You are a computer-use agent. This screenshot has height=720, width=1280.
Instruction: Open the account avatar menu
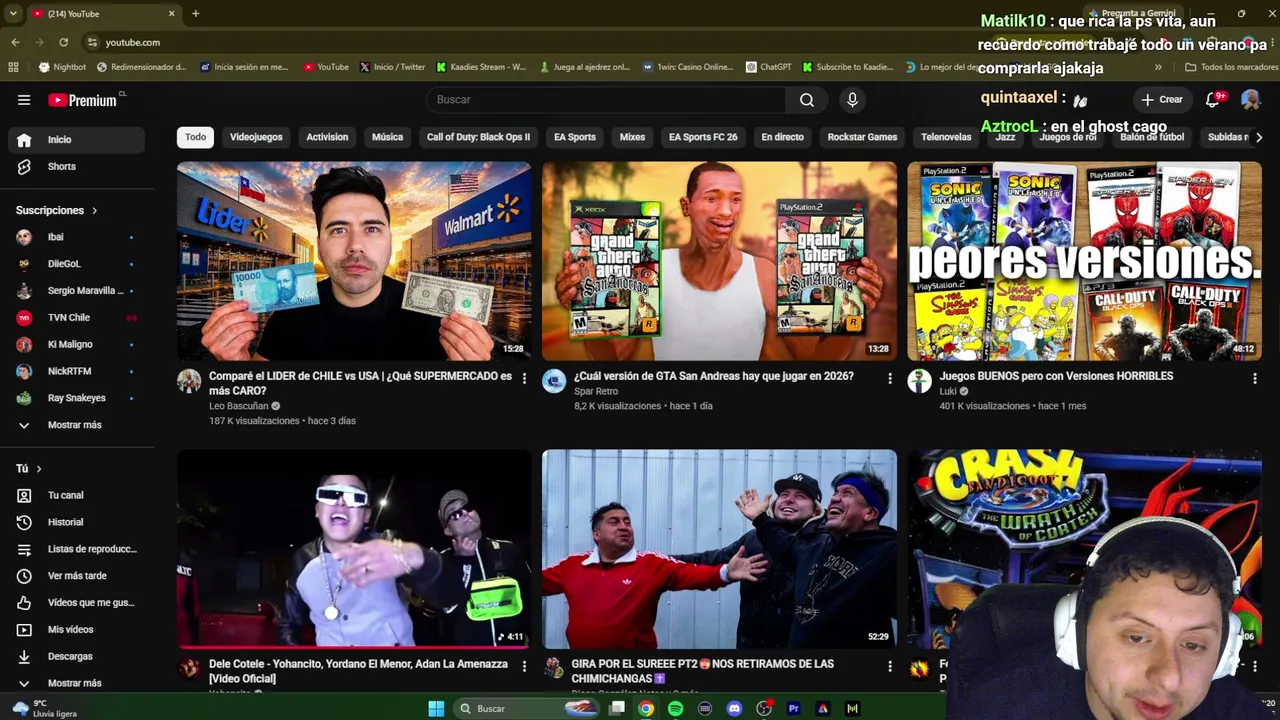[x=1250, y=100]
